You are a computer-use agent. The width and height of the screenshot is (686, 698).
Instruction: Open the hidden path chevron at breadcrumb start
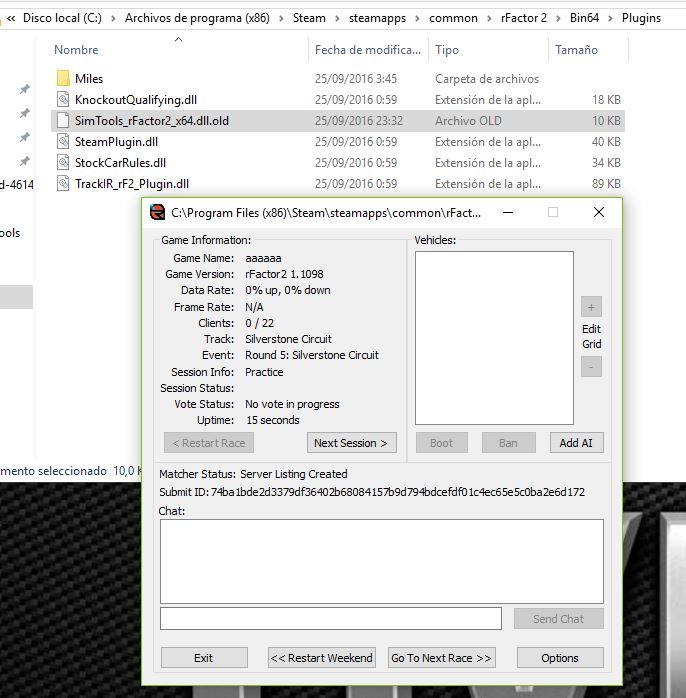[x=11, y=18]
